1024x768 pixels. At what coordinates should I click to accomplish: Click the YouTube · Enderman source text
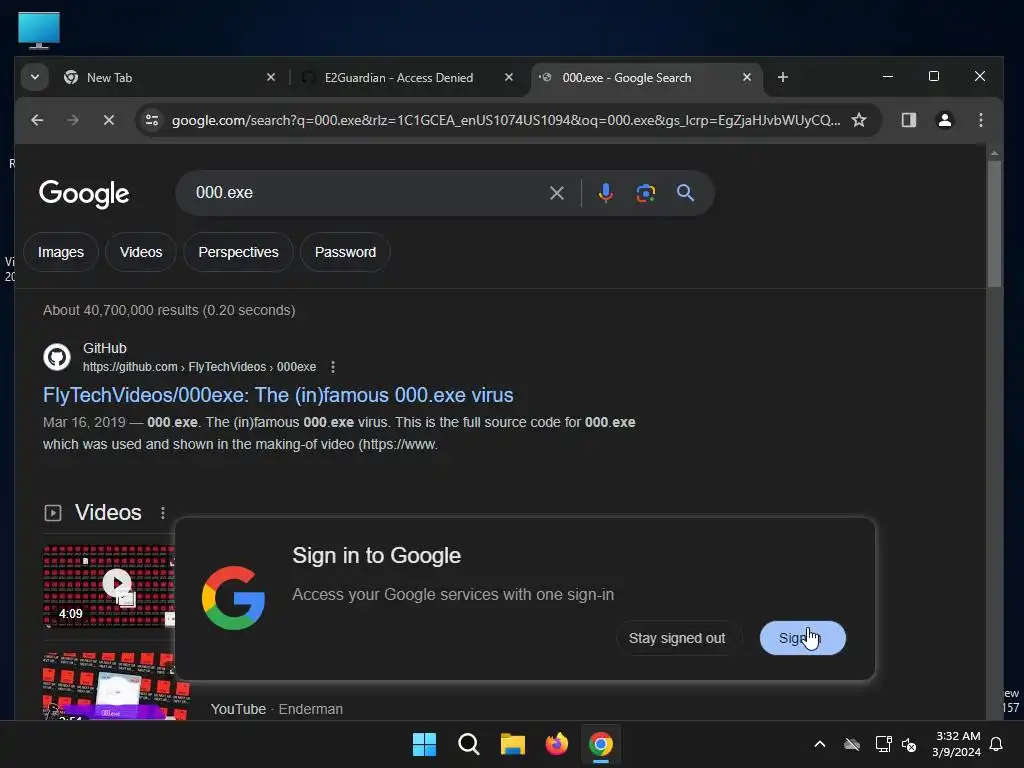coord(277,709)
